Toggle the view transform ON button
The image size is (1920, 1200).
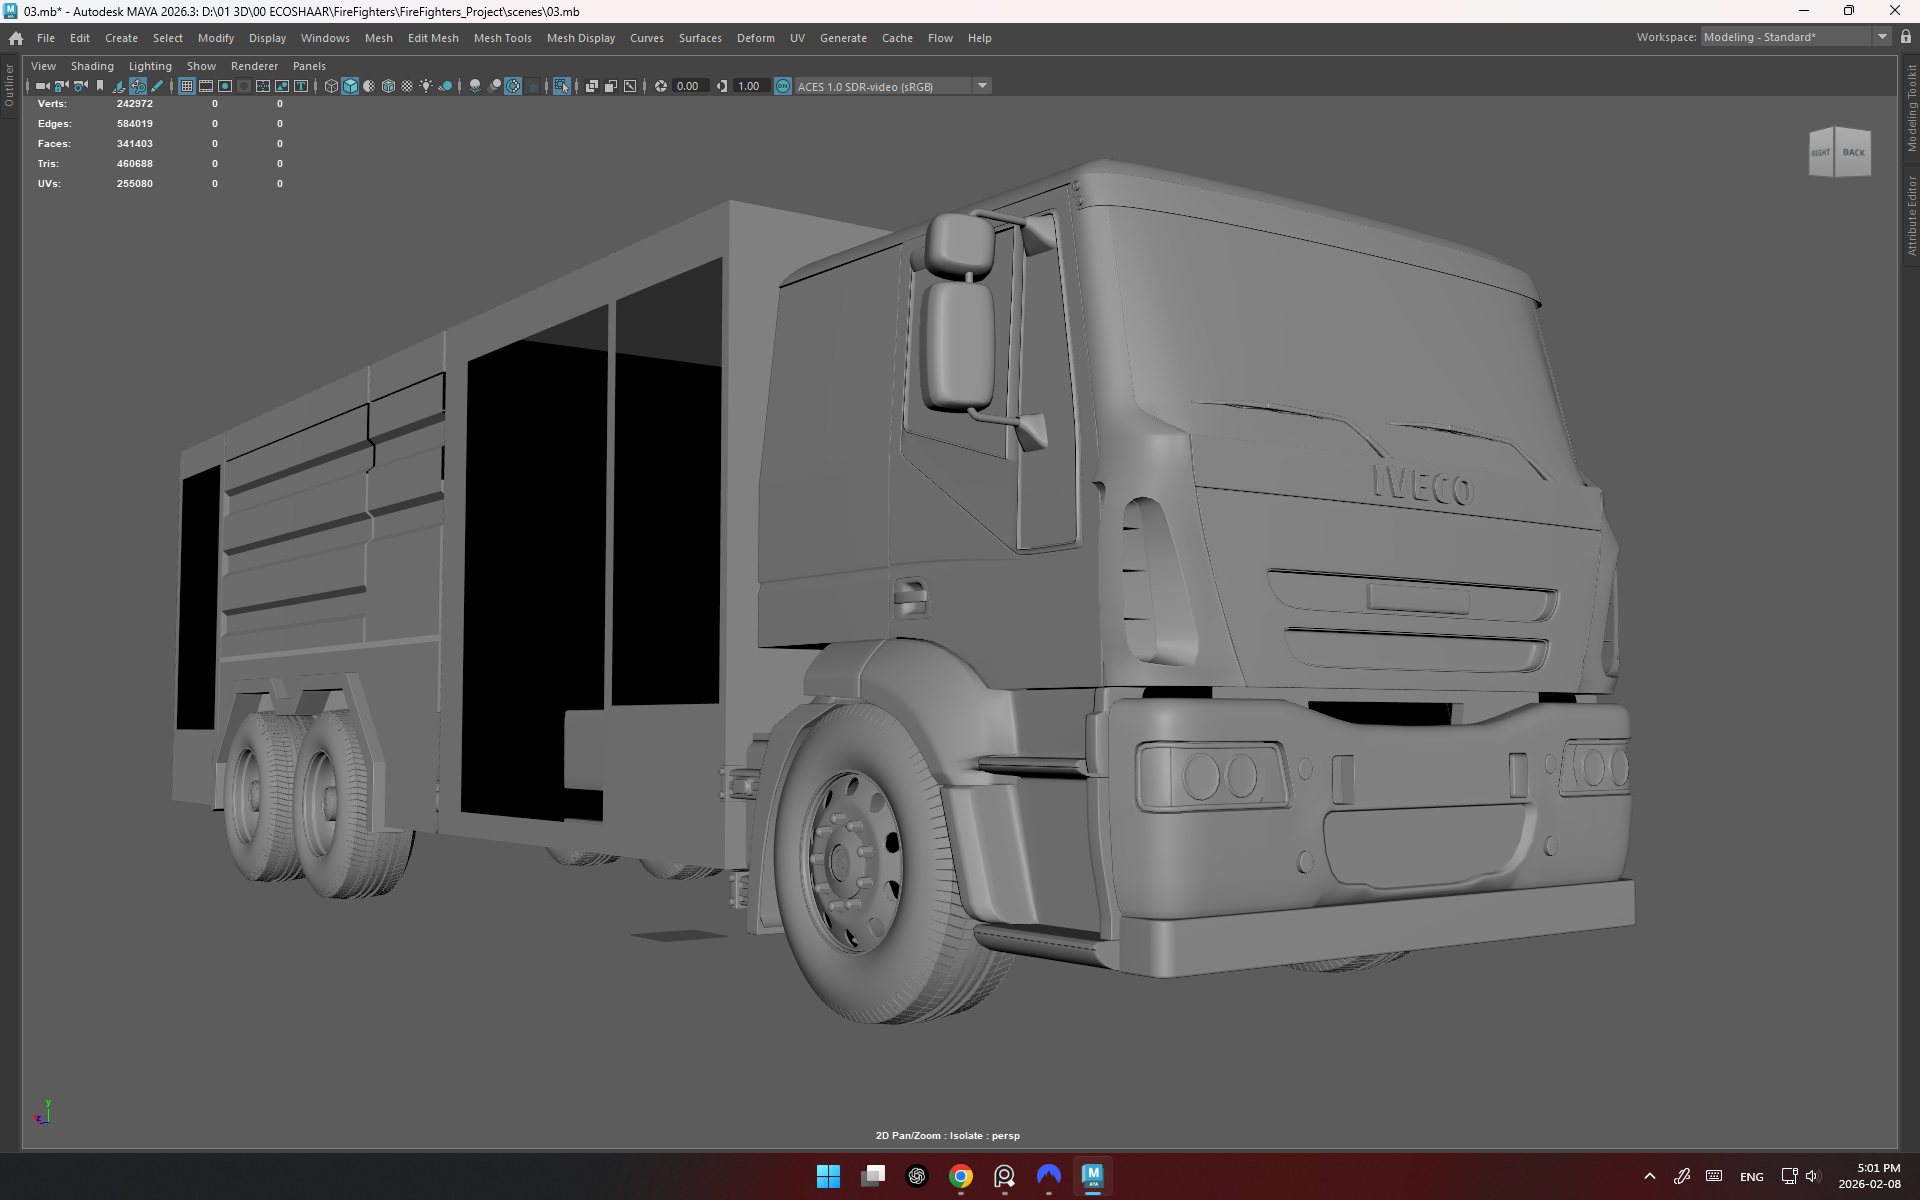coord(782,86)
